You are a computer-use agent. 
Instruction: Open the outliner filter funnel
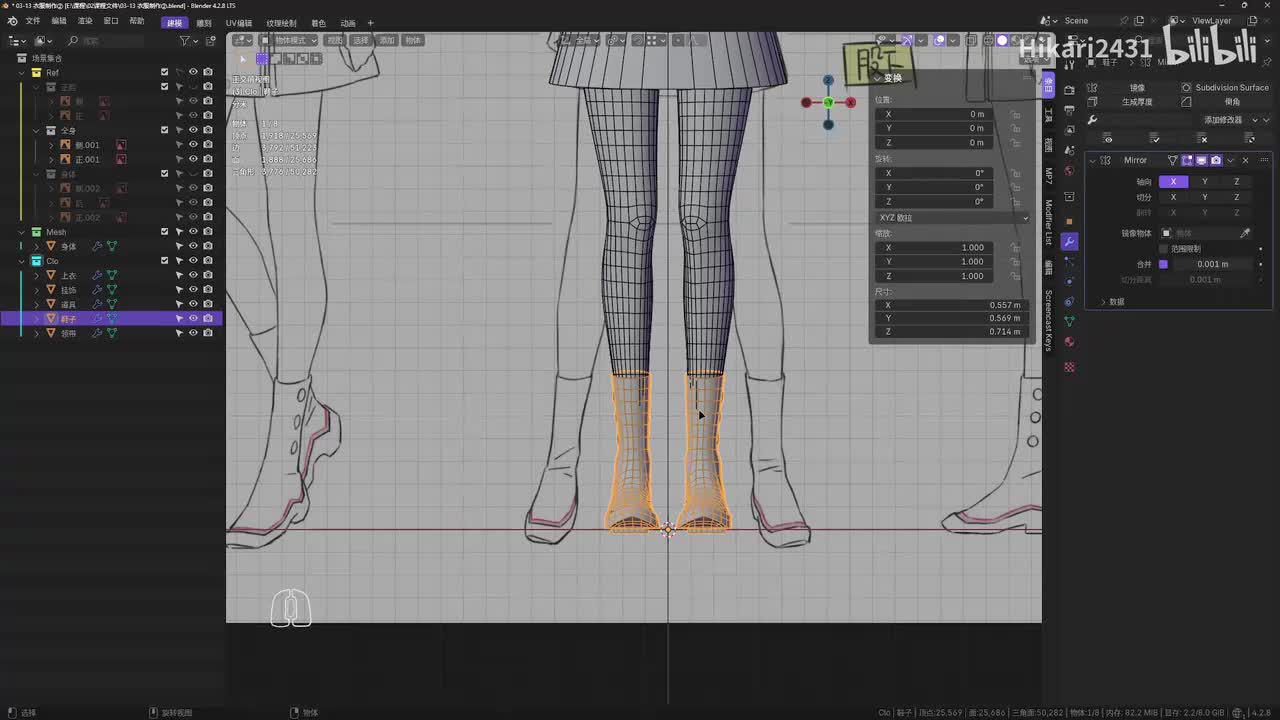pos(185,41)
